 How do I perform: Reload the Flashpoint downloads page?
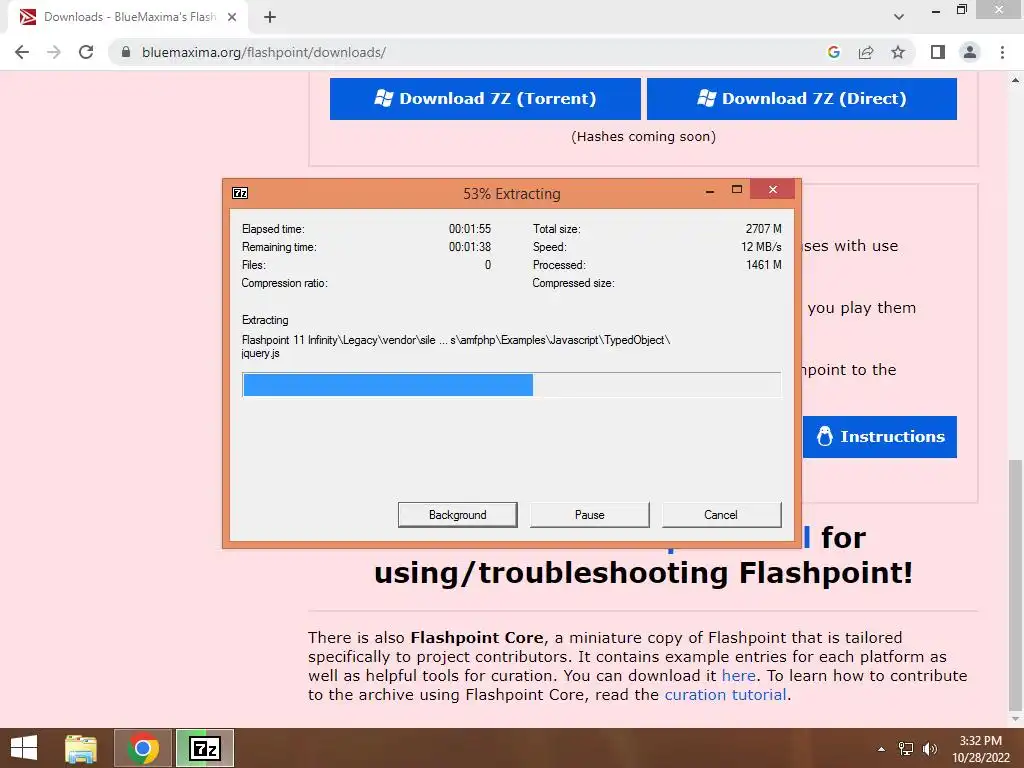pos(86,52)
